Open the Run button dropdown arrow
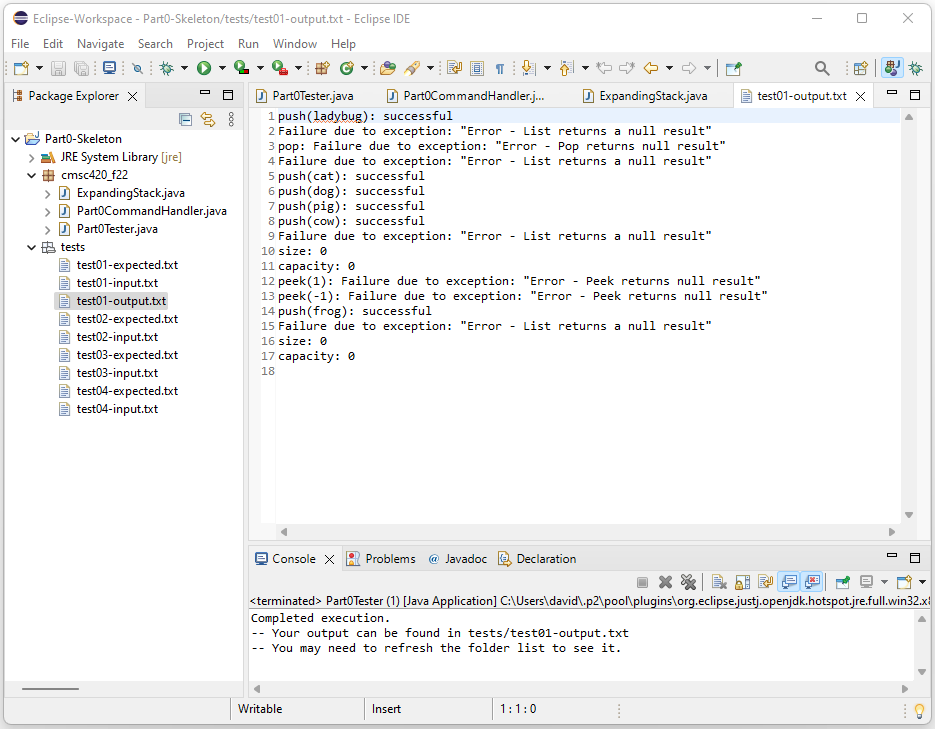Image resolution: width=935 pixels, height=729 pixels. click(x=222, y=69)
